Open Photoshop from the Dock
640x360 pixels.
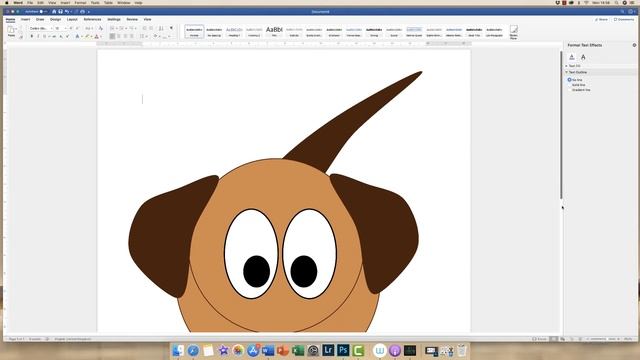[x=343, y=350]
